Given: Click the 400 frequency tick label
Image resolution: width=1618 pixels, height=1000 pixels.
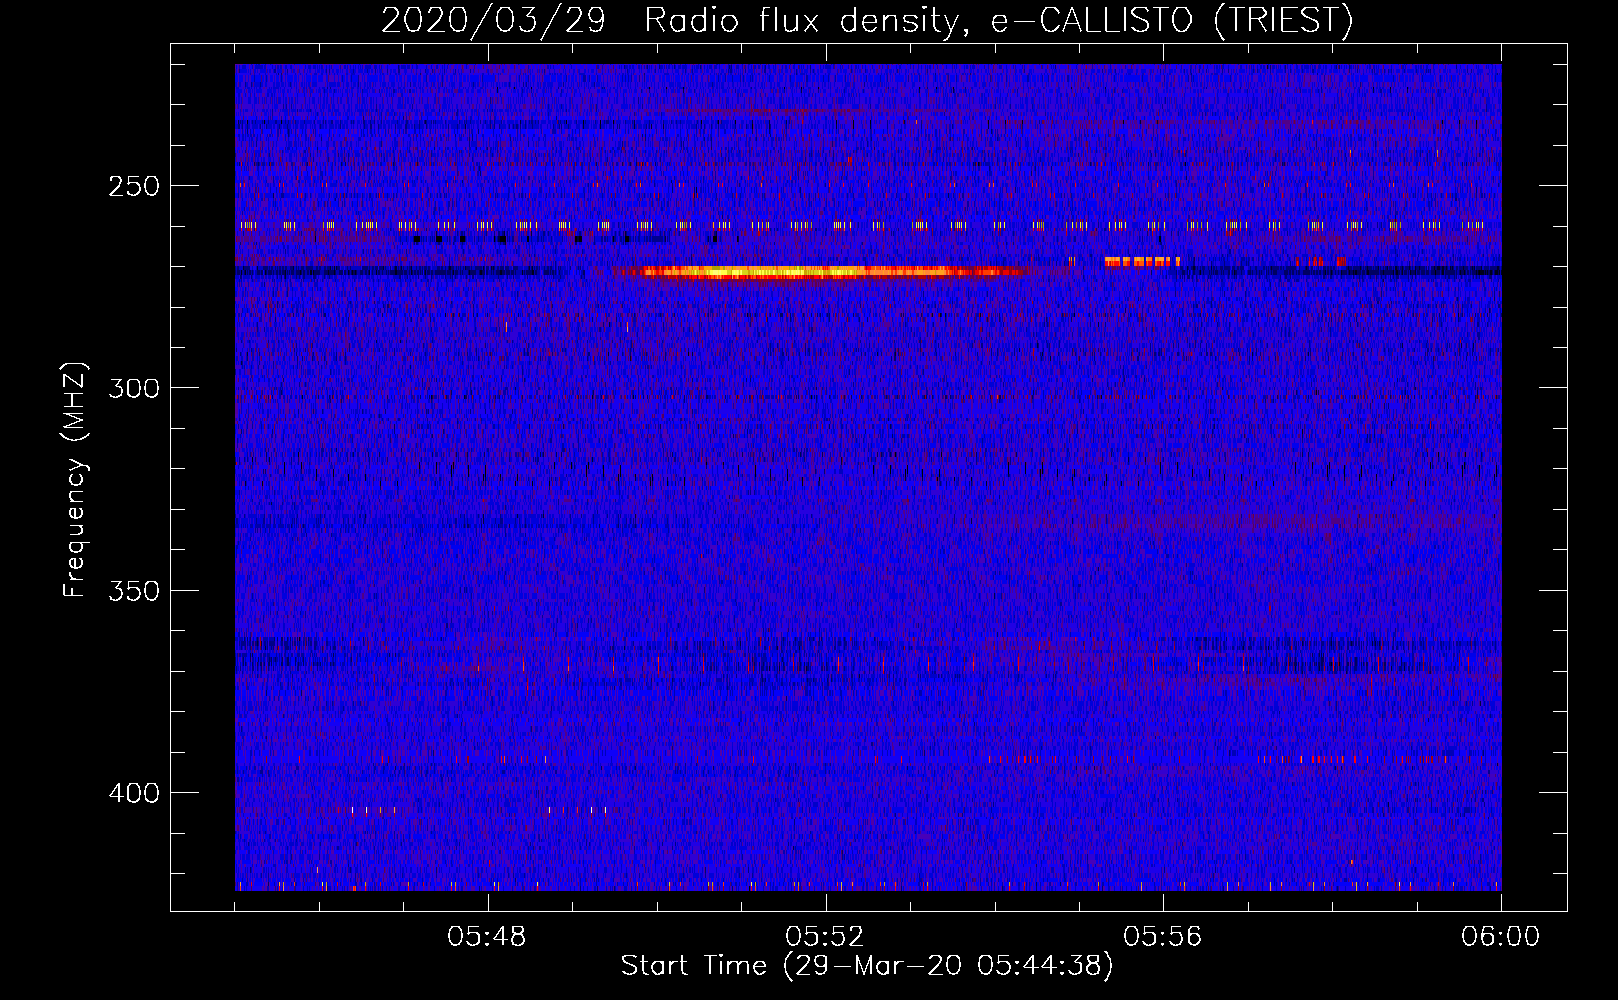Looking at the screenshot, I should tap(134, 793).
